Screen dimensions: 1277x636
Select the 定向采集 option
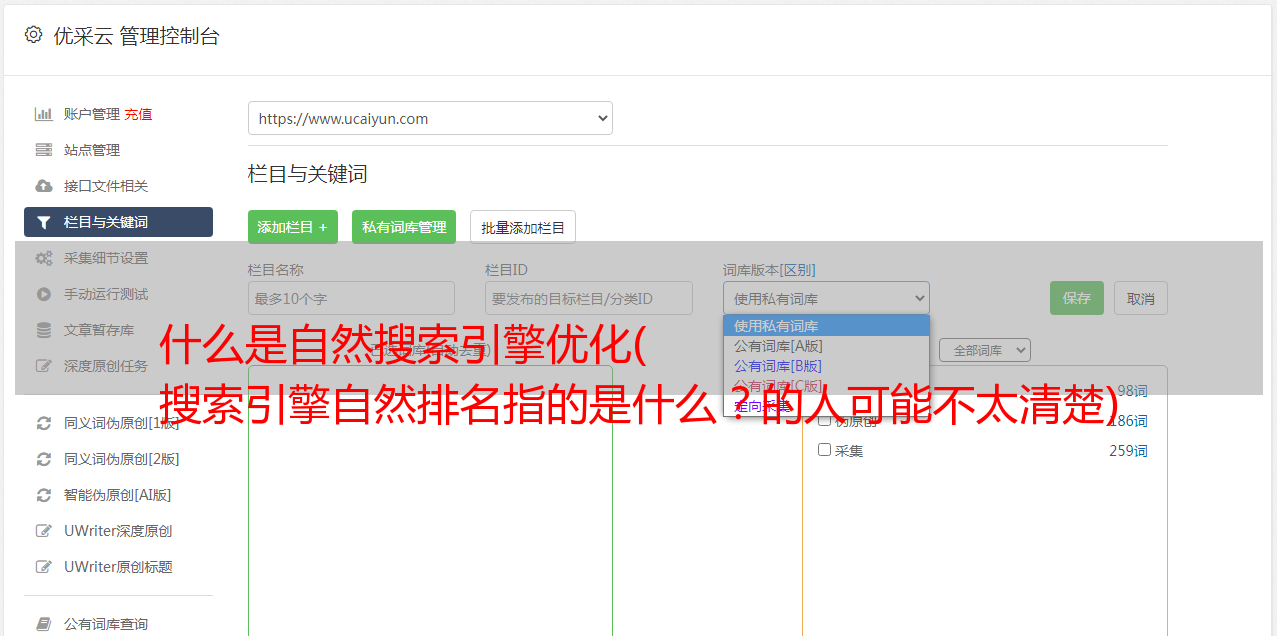826,406
